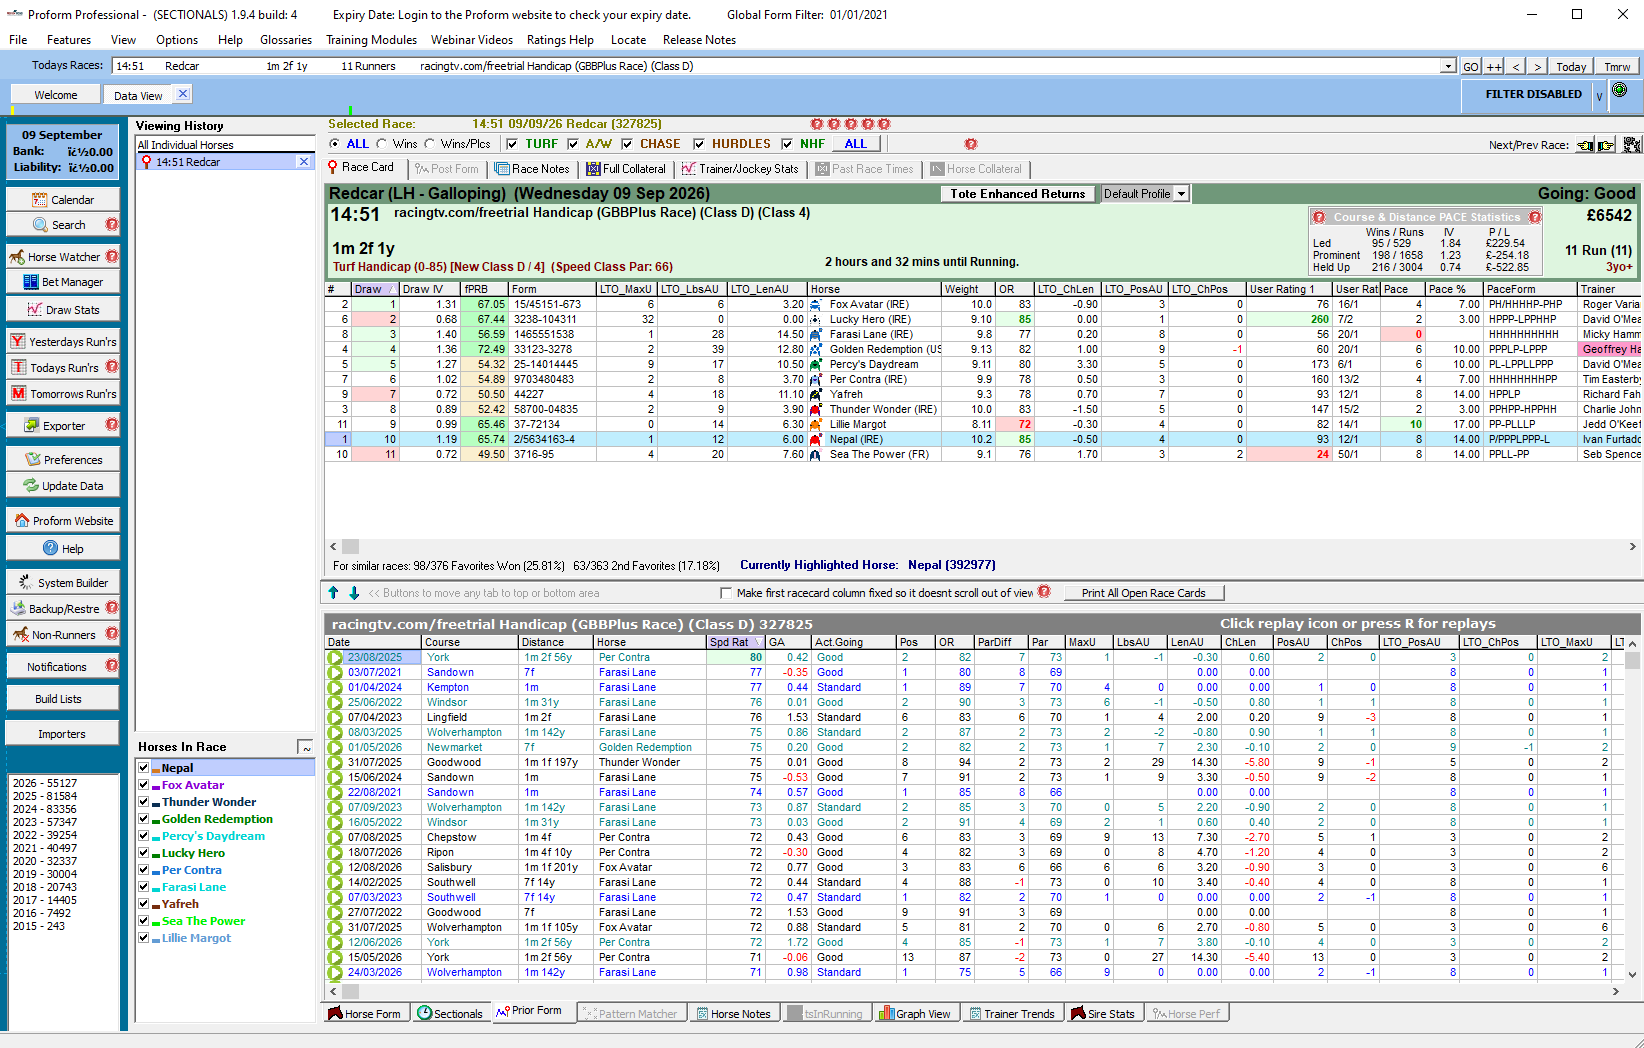Toggle the TURF checkbox
This screenshot has height=1048, width=1644.
click(512, 144)
